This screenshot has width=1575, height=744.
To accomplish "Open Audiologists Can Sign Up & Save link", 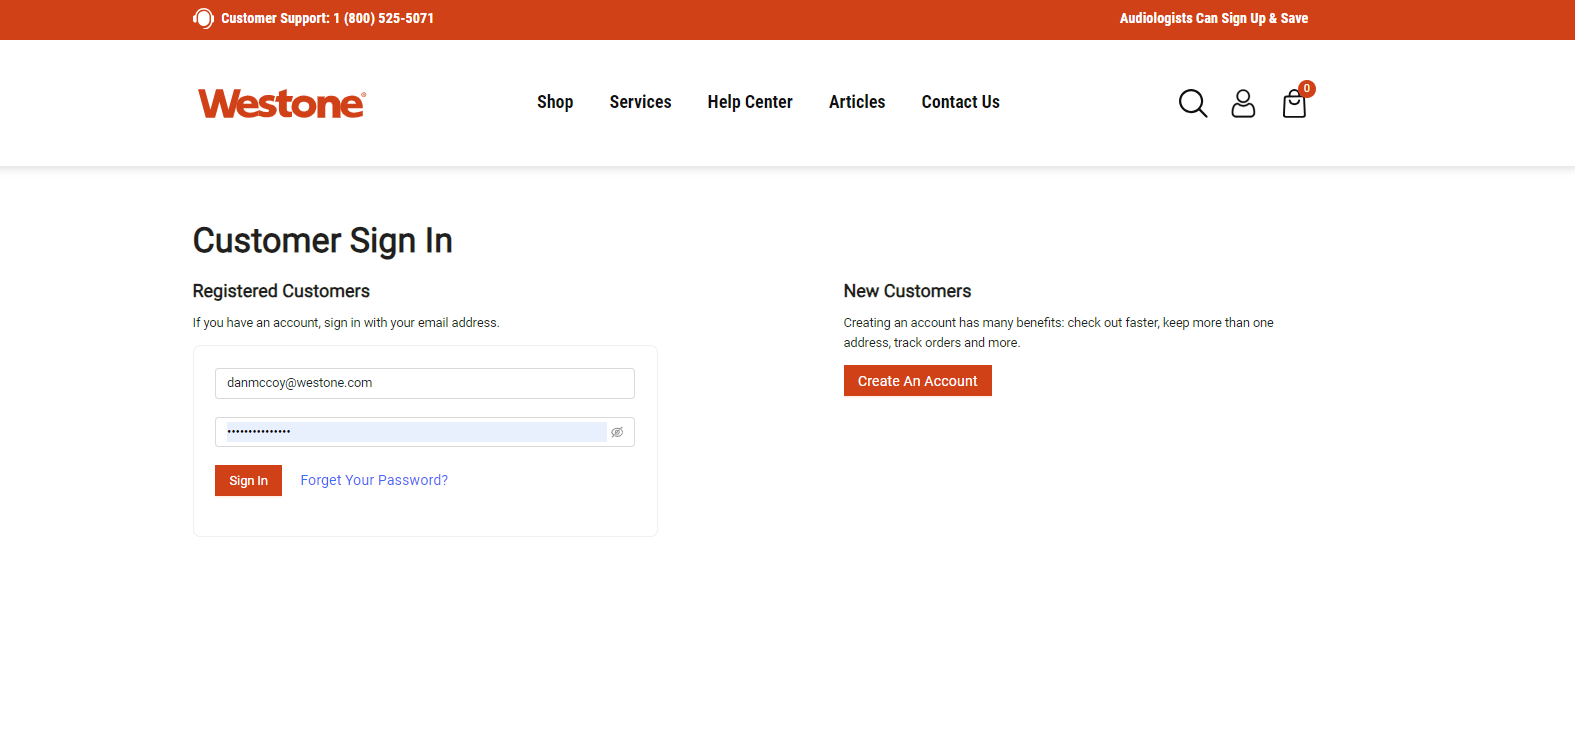I will pyautogui.click(x=1213, y=18).
